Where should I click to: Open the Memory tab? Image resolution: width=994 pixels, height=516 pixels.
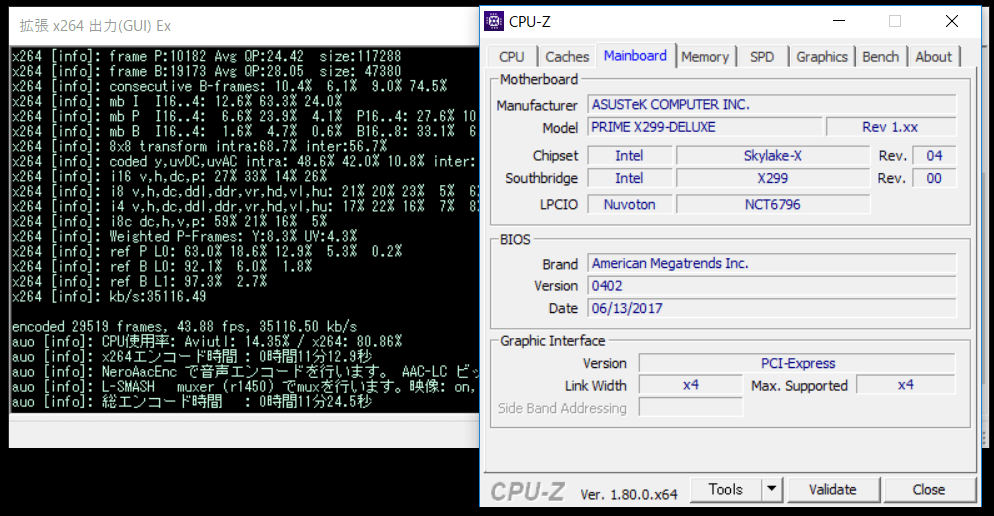[x=705, y=57]
